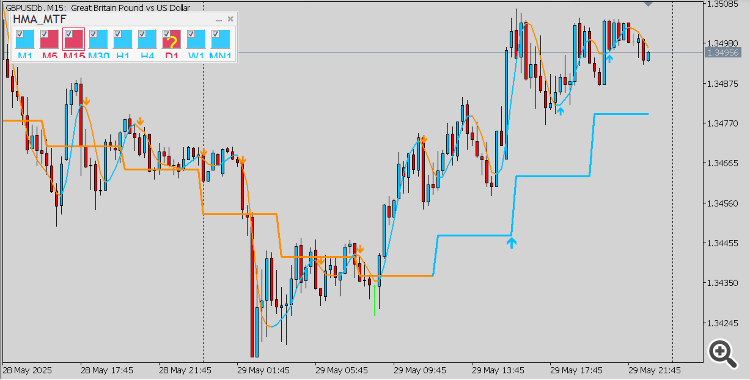Image resolution: width=750 pixels, height=380 pixels.
Task: Click the 28 May 21:45 time label
Action: point(185,370)
